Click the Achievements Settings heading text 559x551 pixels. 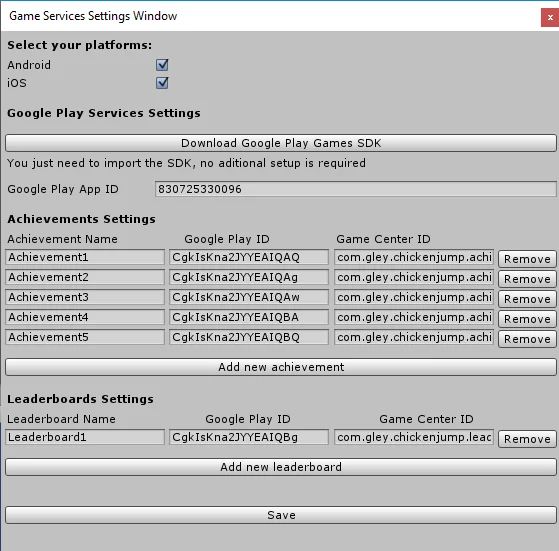pos(81,219)
